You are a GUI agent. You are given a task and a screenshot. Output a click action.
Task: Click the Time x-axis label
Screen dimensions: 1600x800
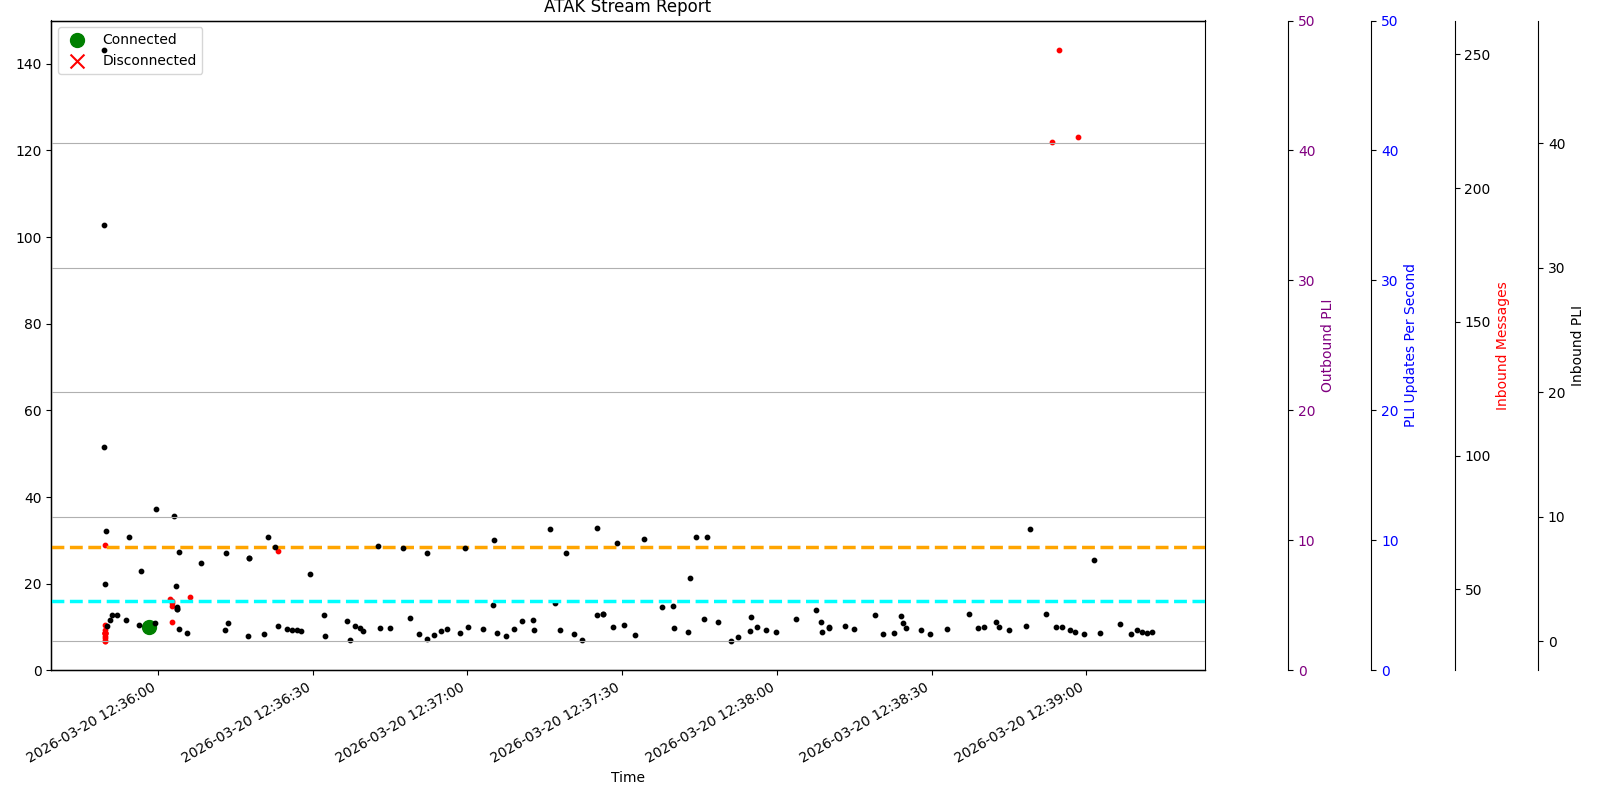(x=627, y=777)
